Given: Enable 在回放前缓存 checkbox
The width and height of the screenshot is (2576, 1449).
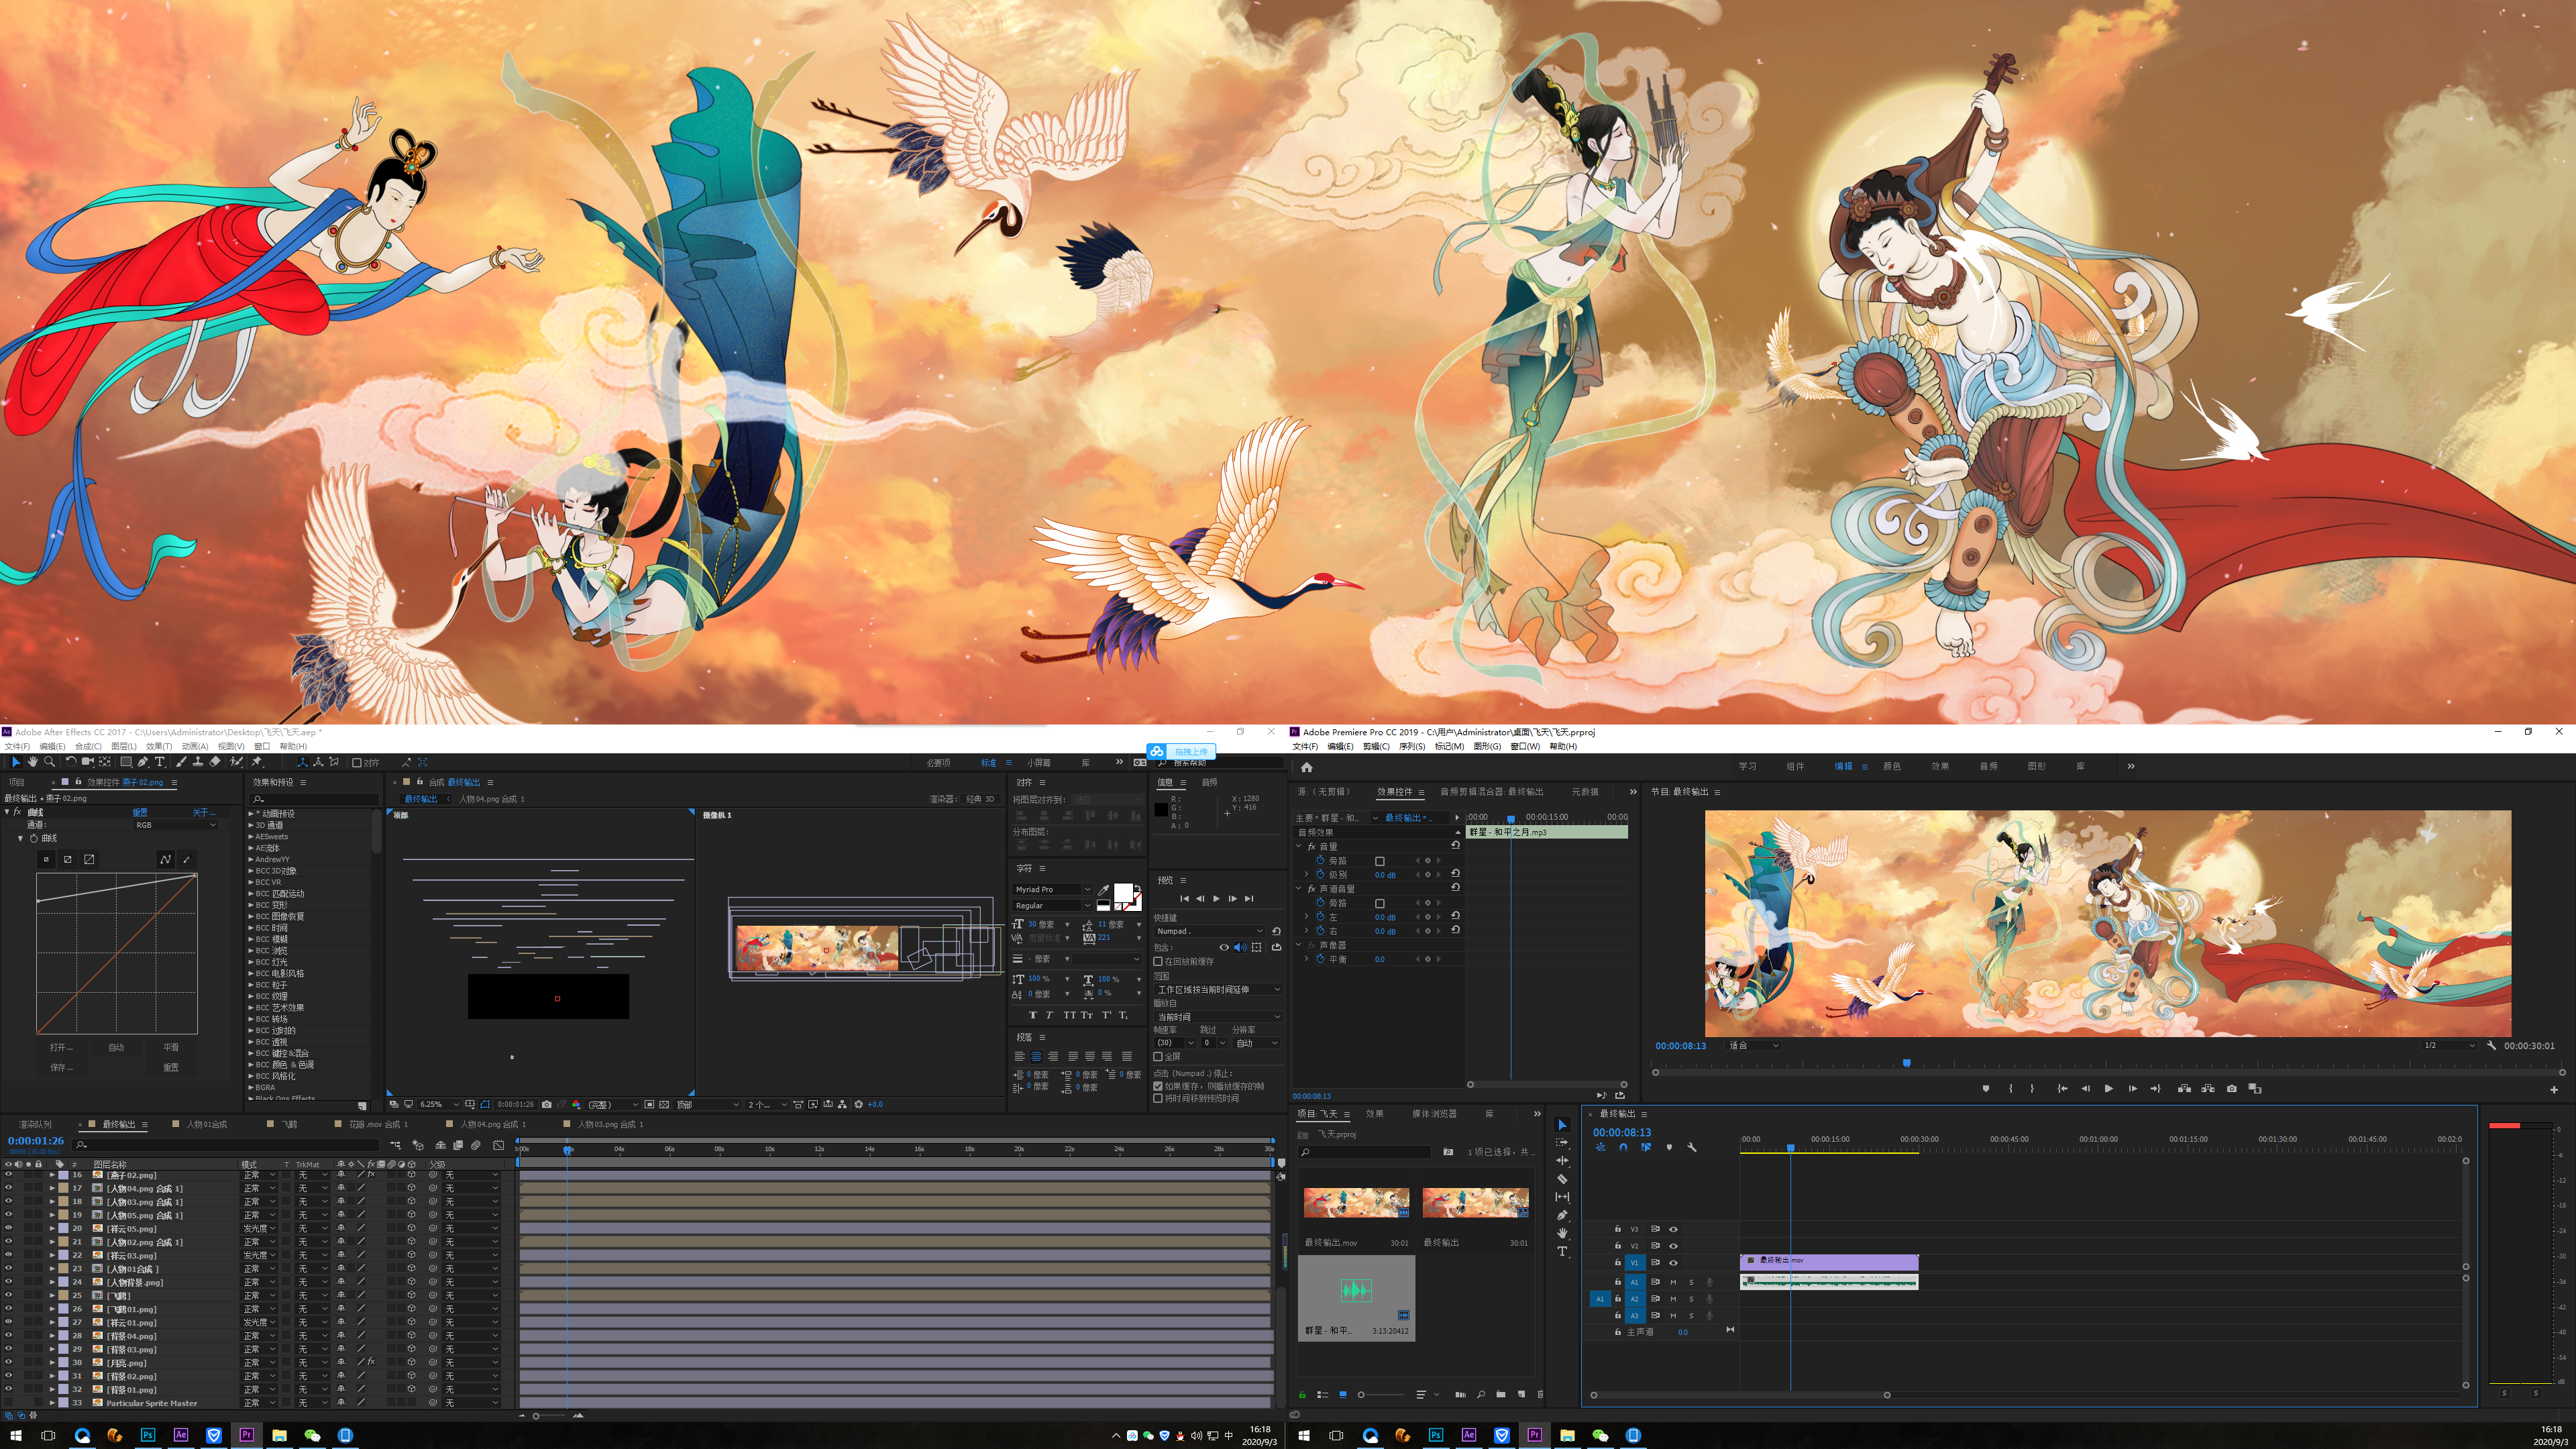Looking at the screenshot, I should pos(1158,961).
